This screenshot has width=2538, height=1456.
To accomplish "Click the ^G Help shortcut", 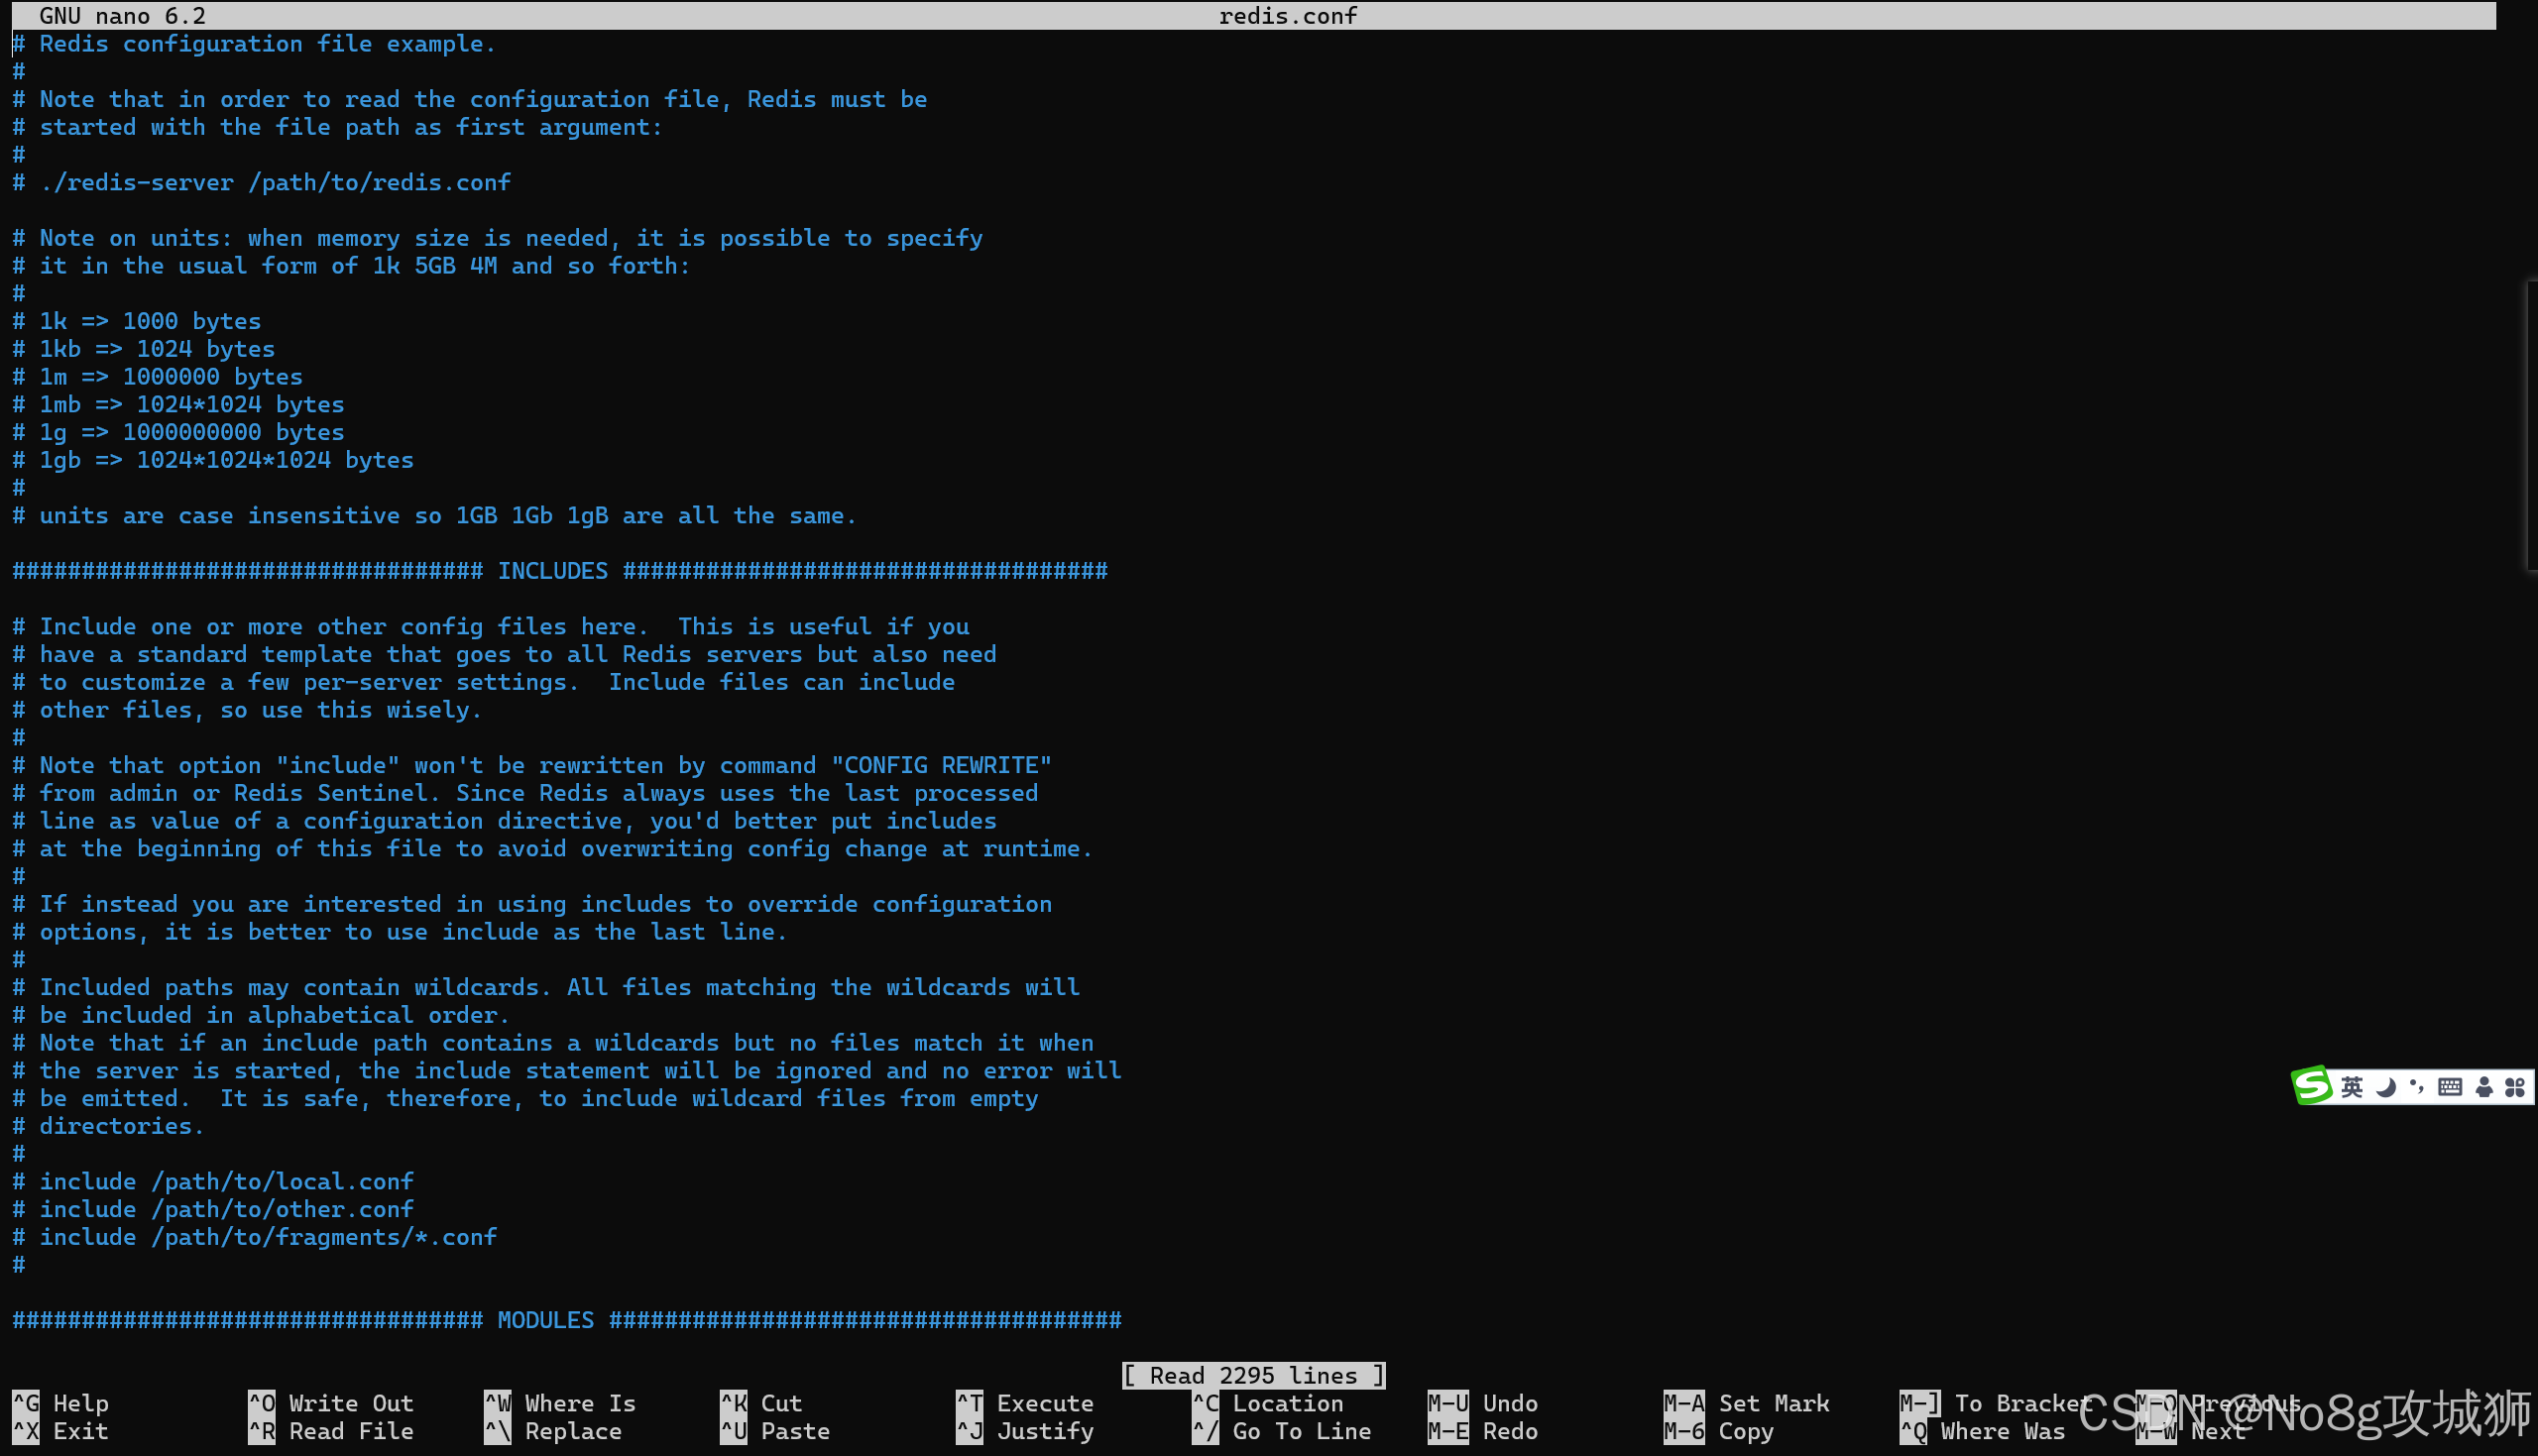I will 61,1403.
